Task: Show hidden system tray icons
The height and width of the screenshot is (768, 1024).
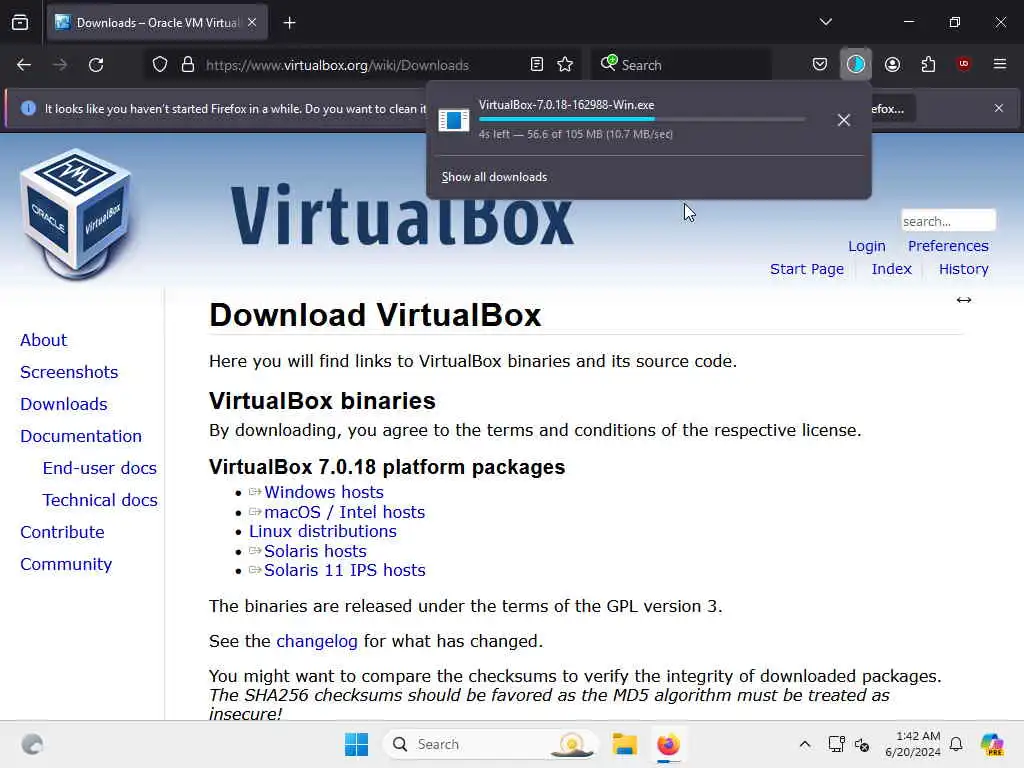Action: [805, 744]
